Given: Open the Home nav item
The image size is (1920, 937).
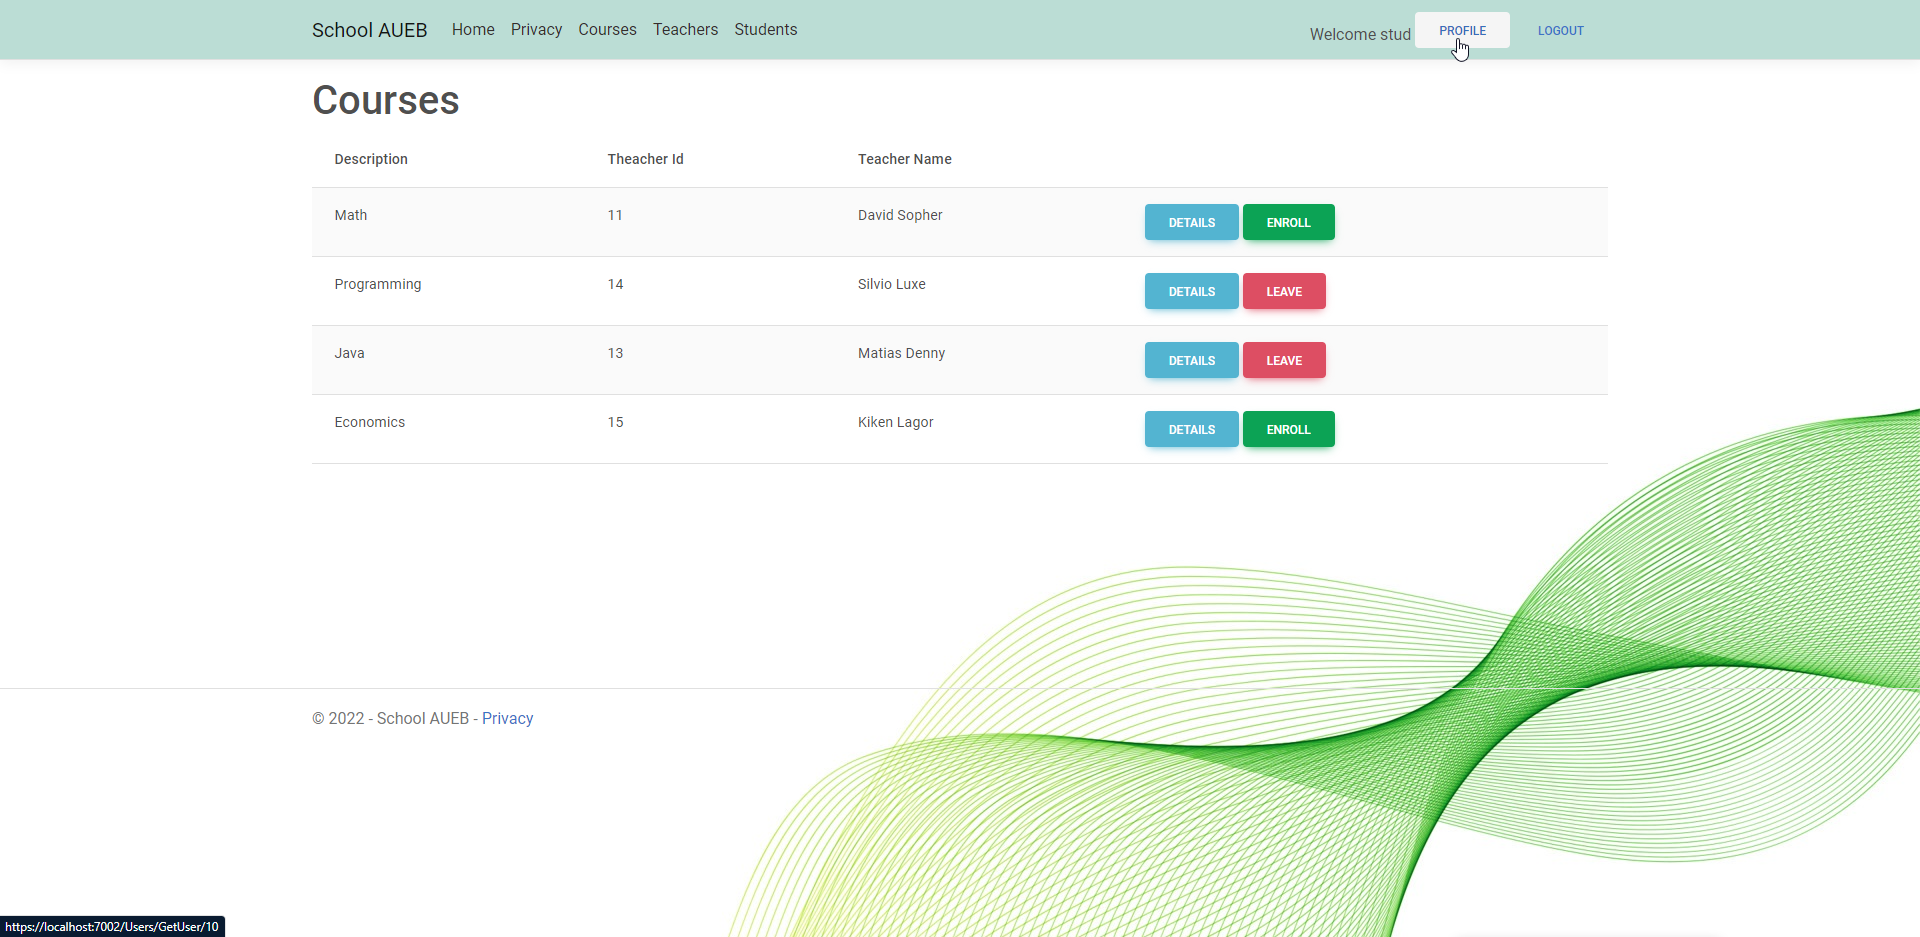Looking at the screenshot, I should [473, 30].
